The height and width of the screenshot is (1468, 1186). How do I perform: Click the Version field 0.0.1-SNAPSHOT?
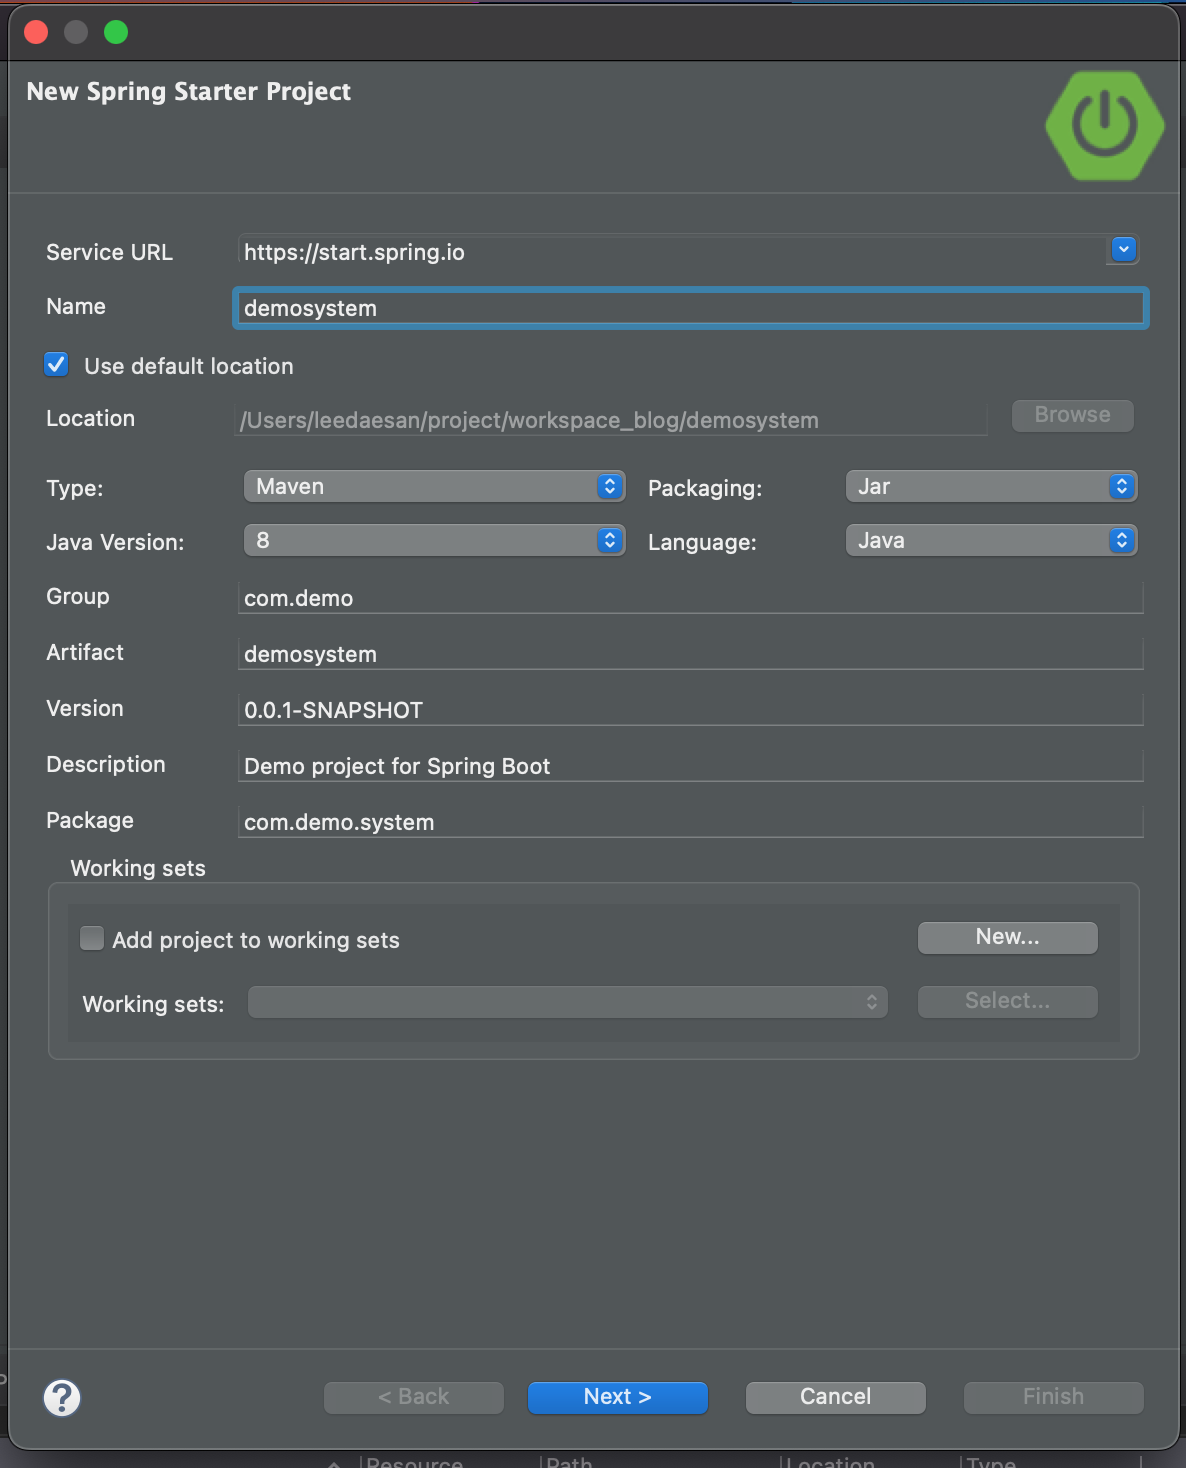click(691, 710)
